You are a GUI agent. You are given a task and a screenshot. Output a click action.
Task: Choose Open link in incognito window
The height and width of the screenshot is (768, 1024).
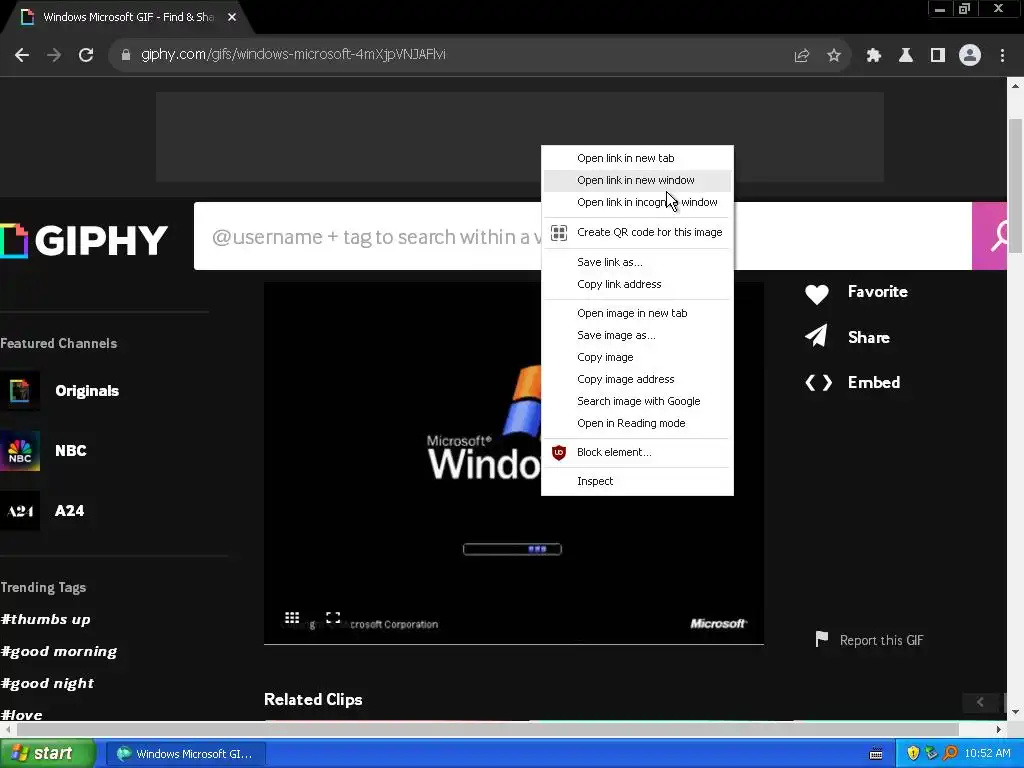click(637, 202)
